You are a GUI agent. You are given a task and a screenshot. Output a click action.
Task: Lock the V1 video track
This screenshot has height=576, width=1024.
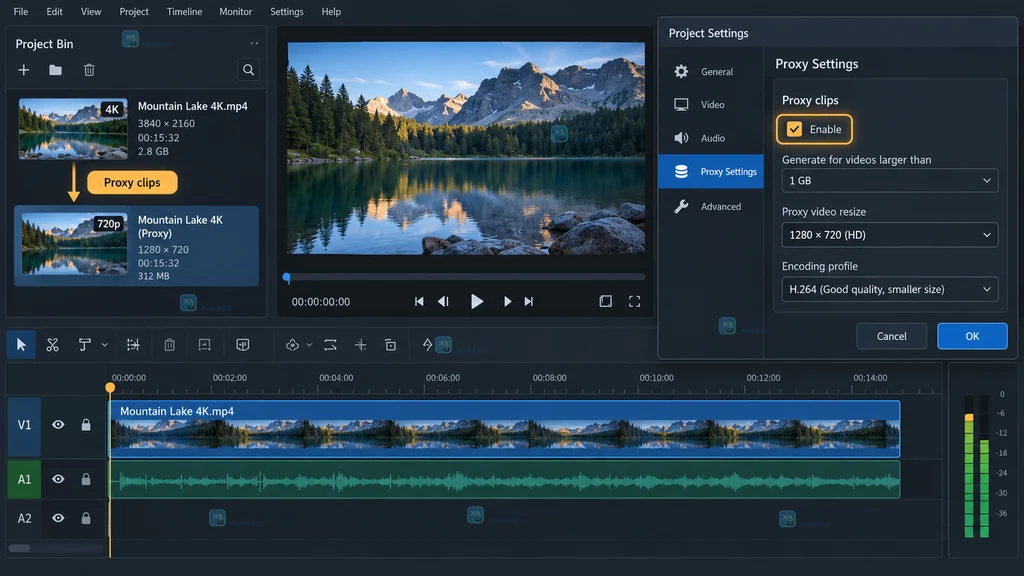[86, 424]
